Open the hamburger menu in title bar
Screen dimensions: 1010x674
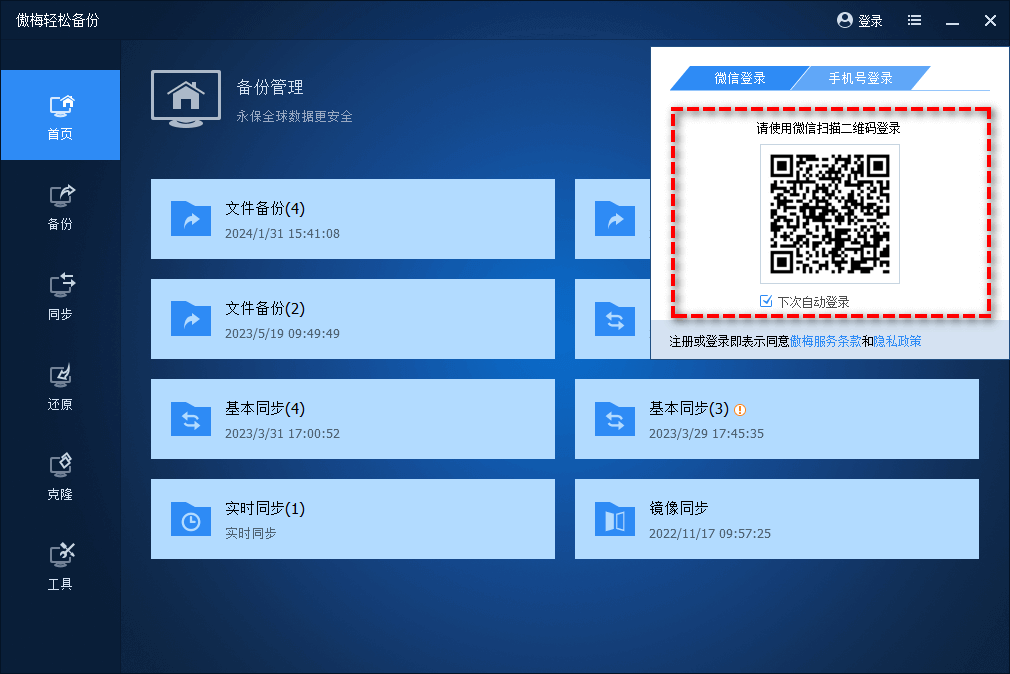click(914, 20)
